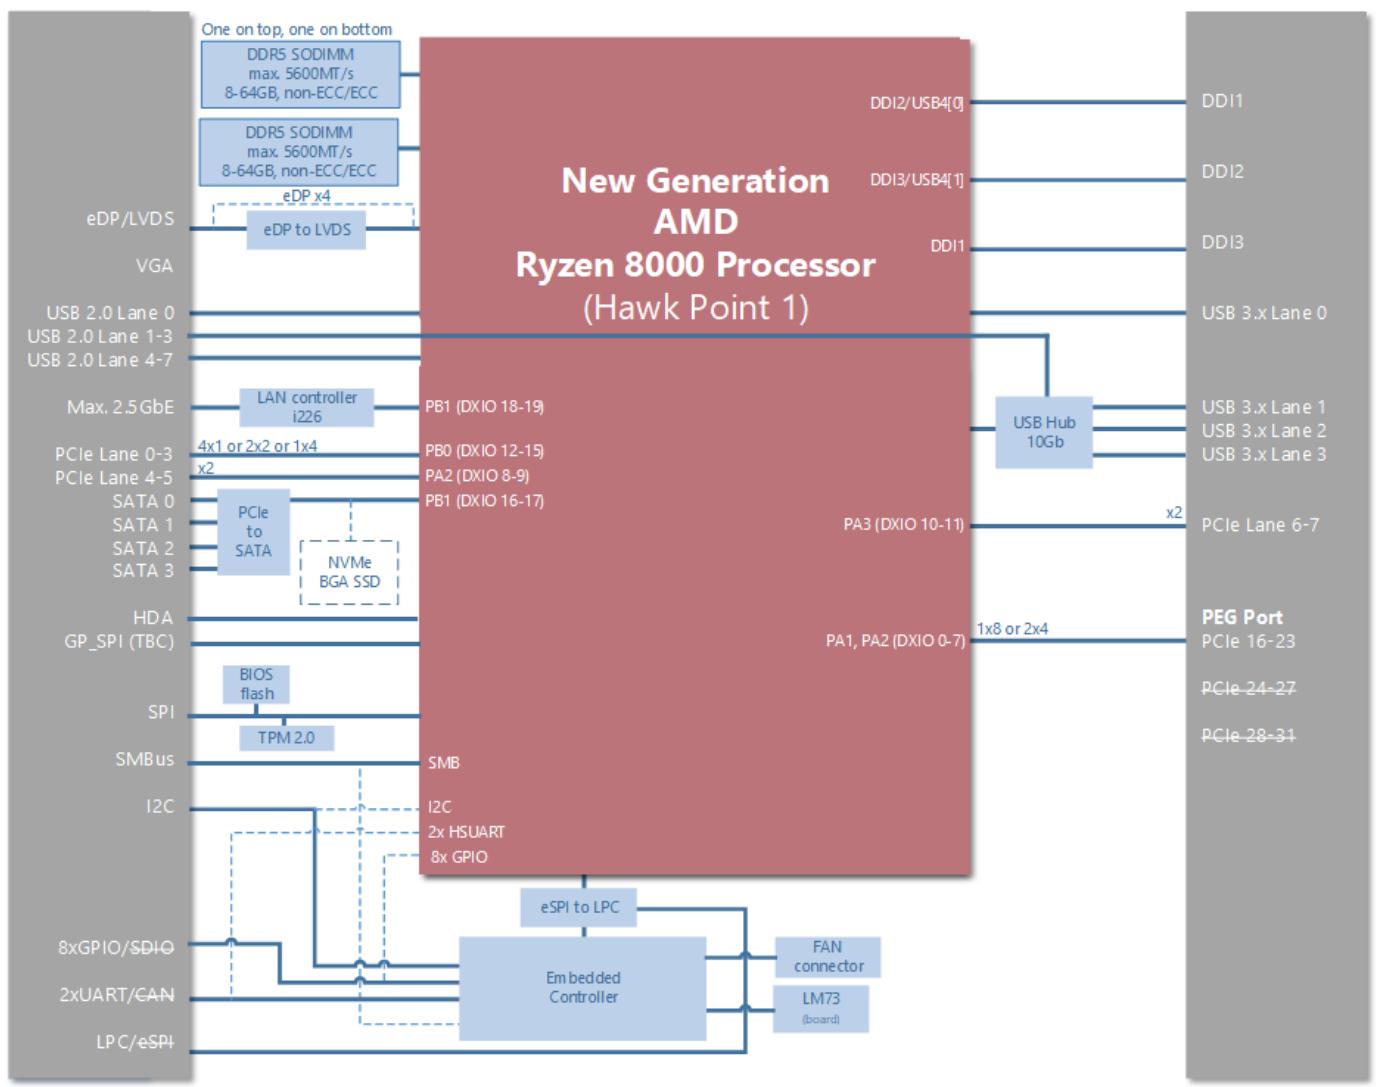Click the second DDR5 SODIMM block

300,151
